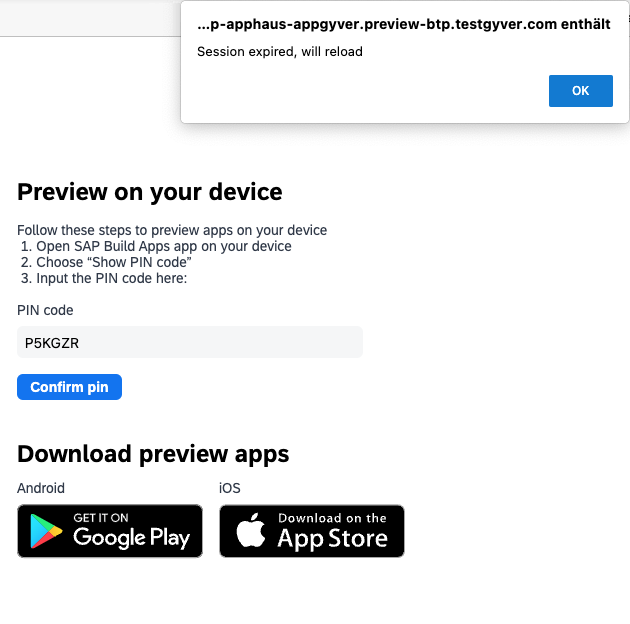Click the 'Follow these steps' intro text
Image resolution: width=630 pixels, height=624 pixels.
click(172, 230)
